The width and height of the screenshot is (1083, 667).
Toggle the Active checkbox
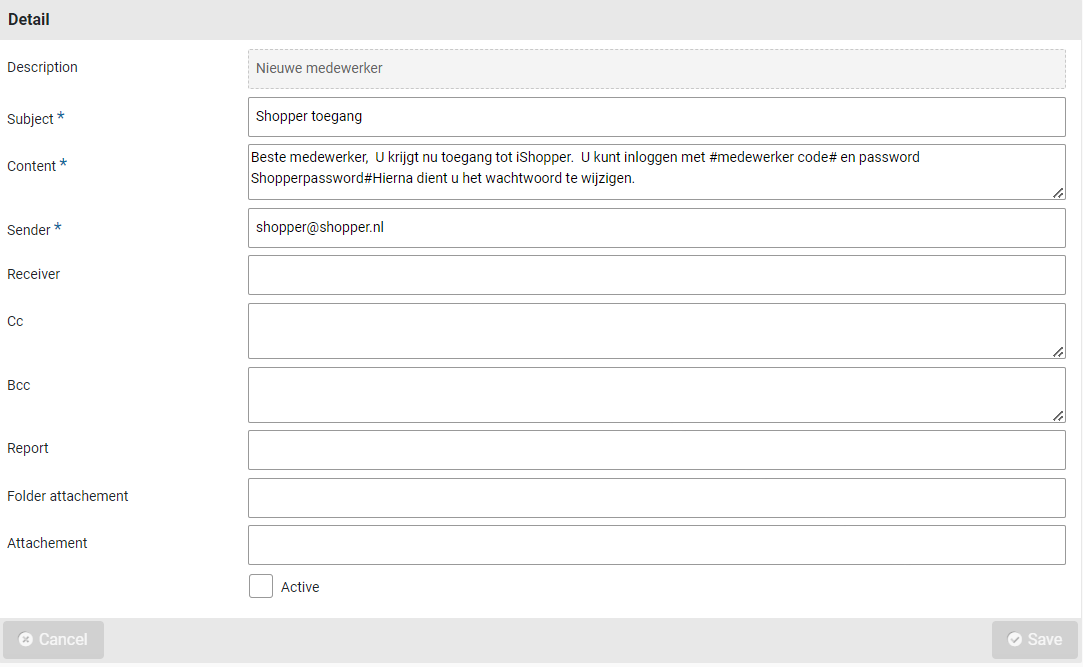(261, 586)
